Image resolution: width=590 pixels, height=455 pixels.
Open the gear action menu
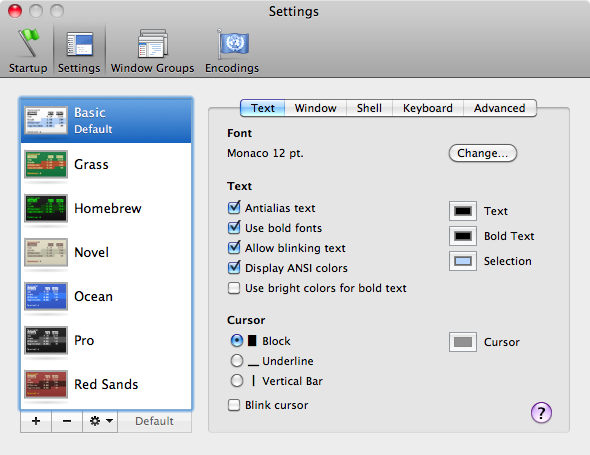click(100, 421)
